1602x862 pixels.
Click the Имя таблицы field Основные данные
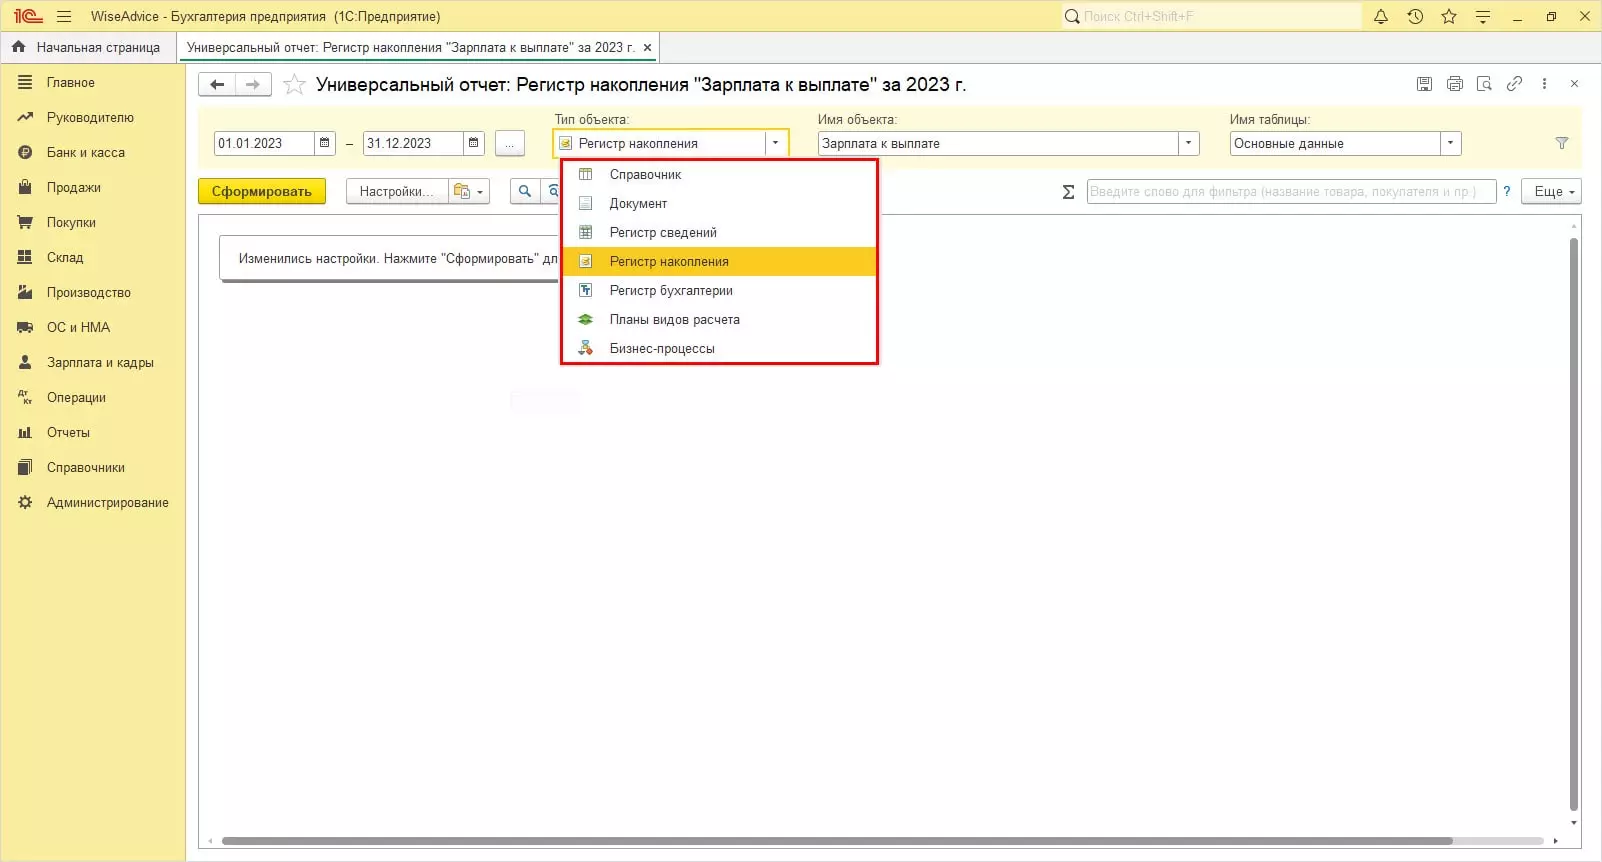pyautogui.click(x=1335, y=143)
